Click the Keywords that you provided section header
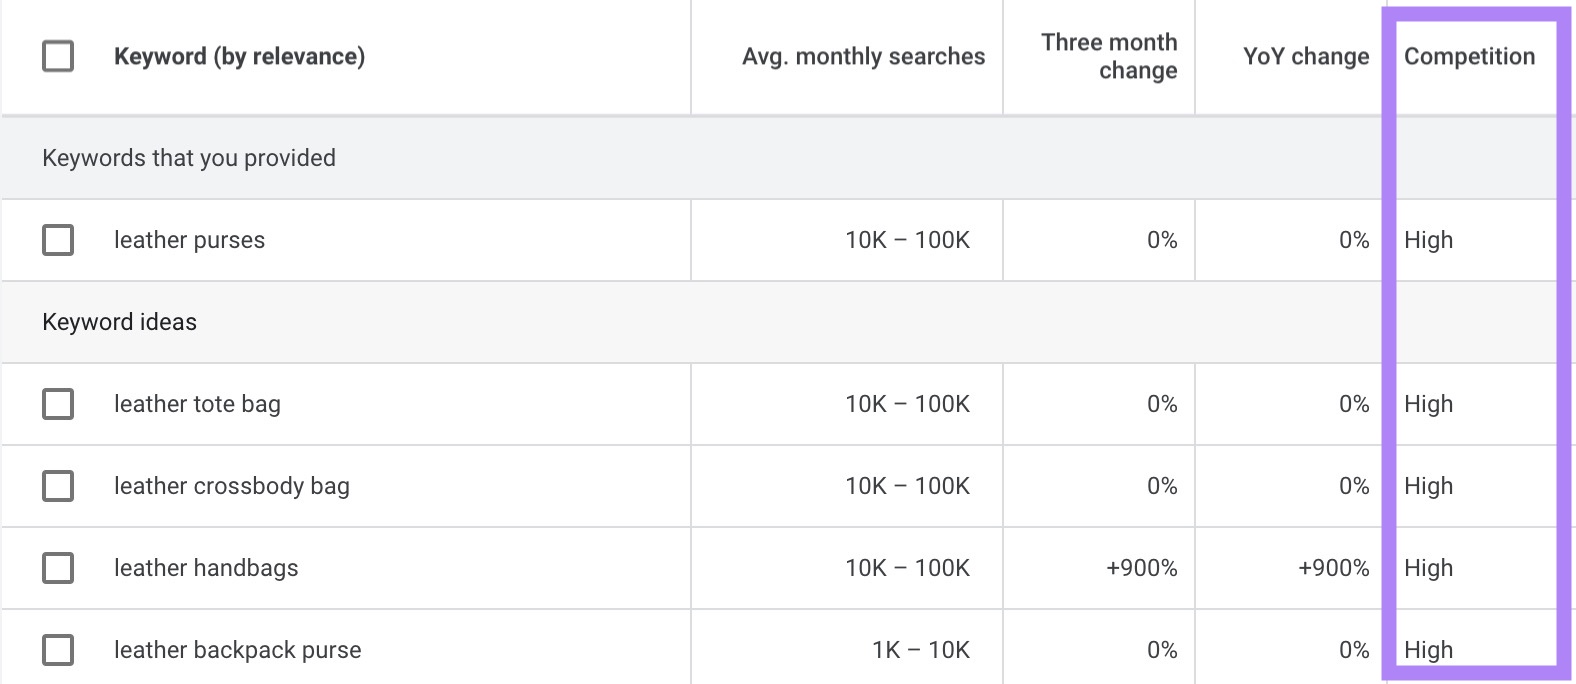Image resolution: width=1576 pixels, height=684 pixels. [189, 157]
